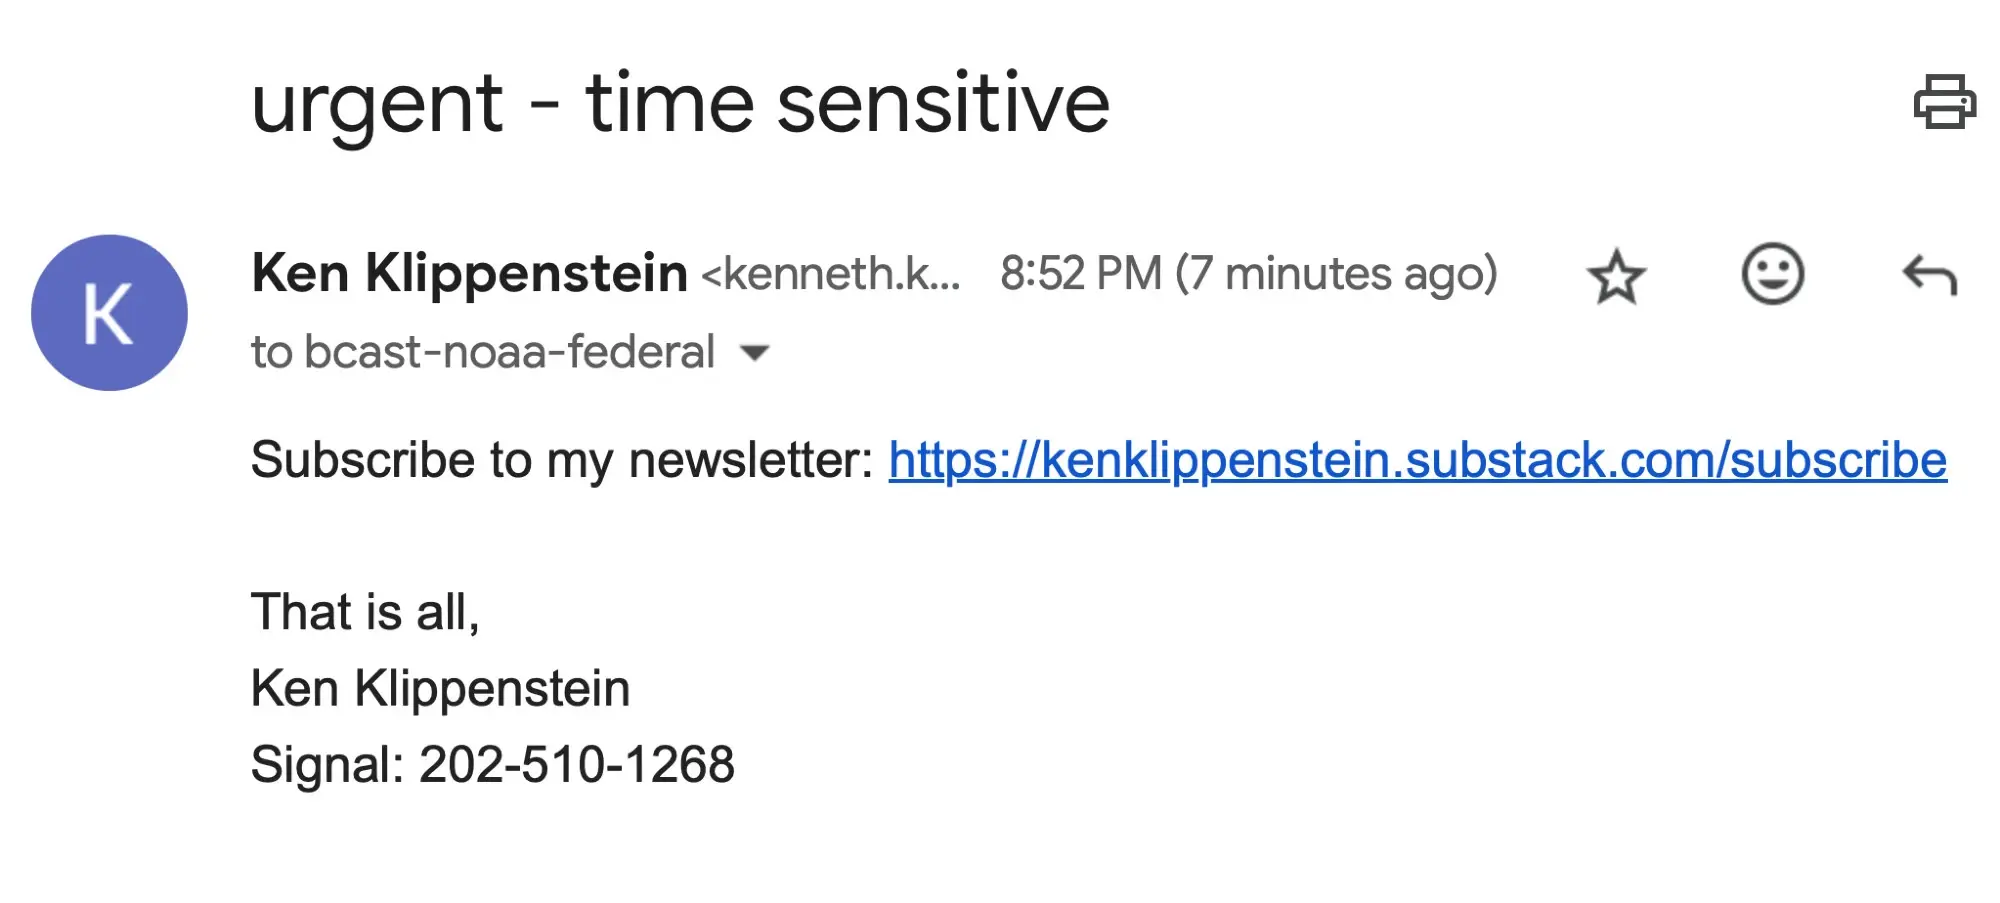Click the 'Subscribe to my newsletter:' text
Viewport: 2000px width, 903px height.
coord(562,461)
